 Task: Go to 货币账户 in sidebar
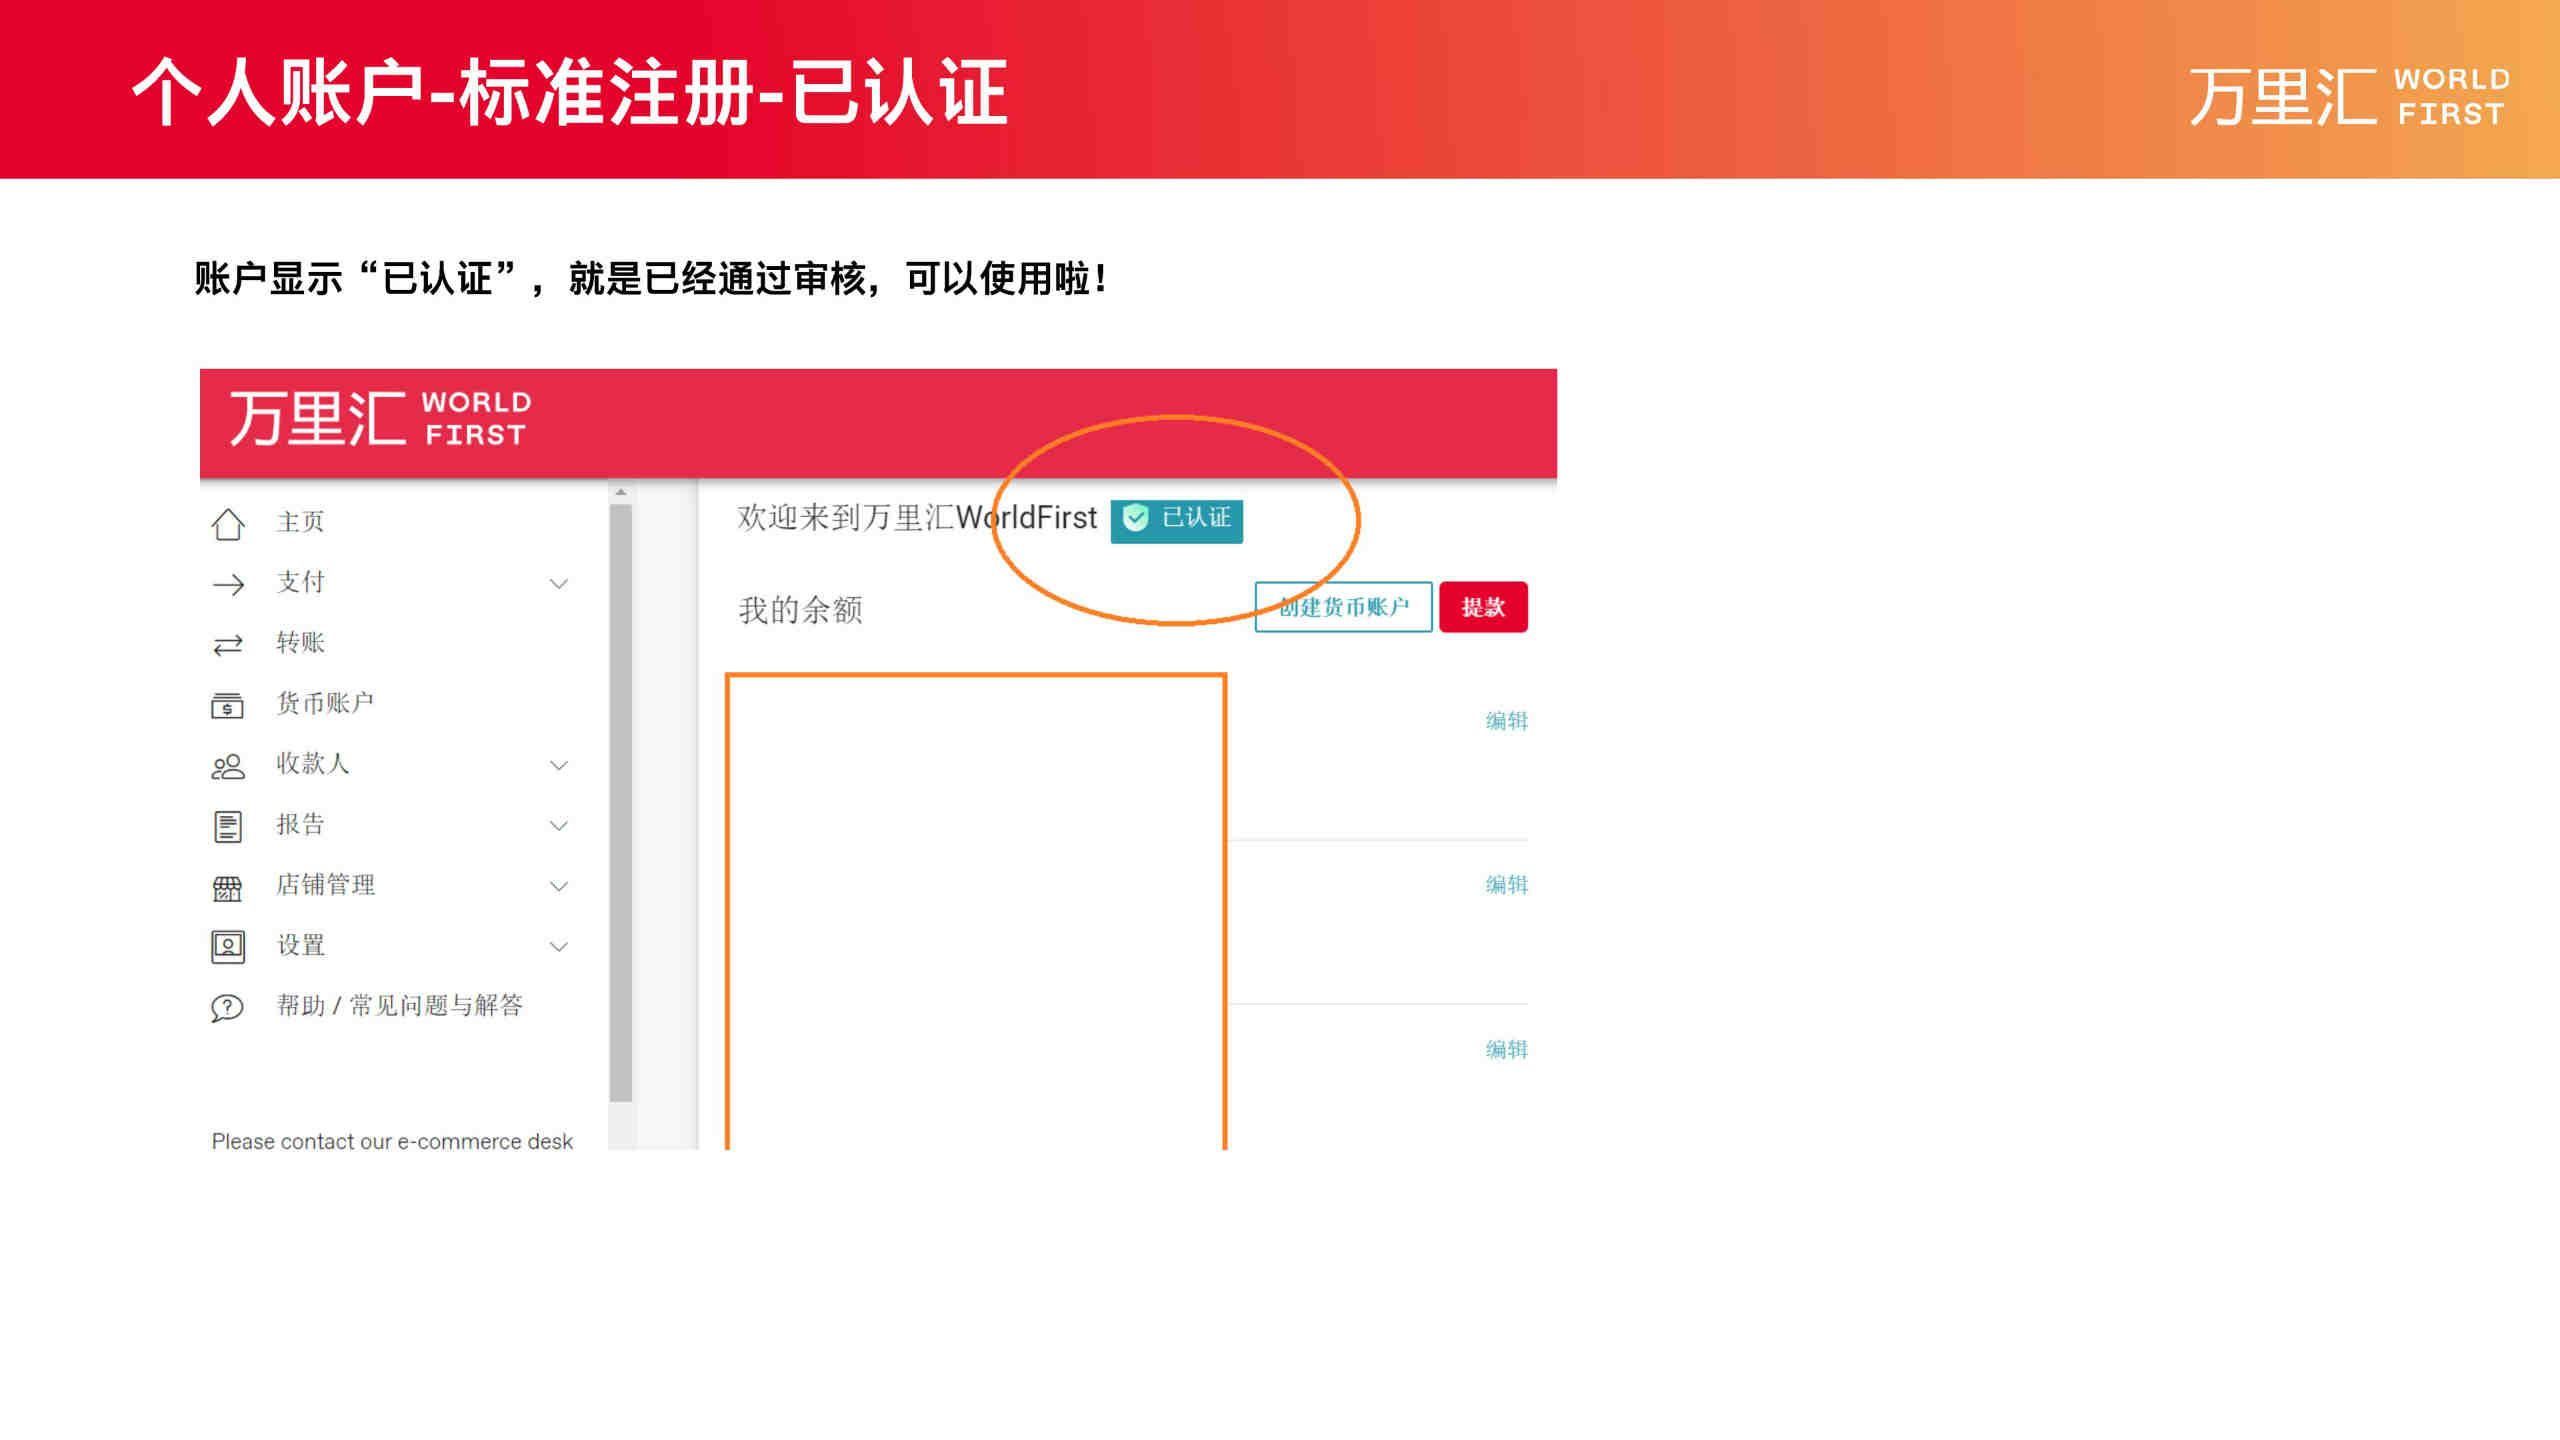pyautogui.click(x=325, y=703)
